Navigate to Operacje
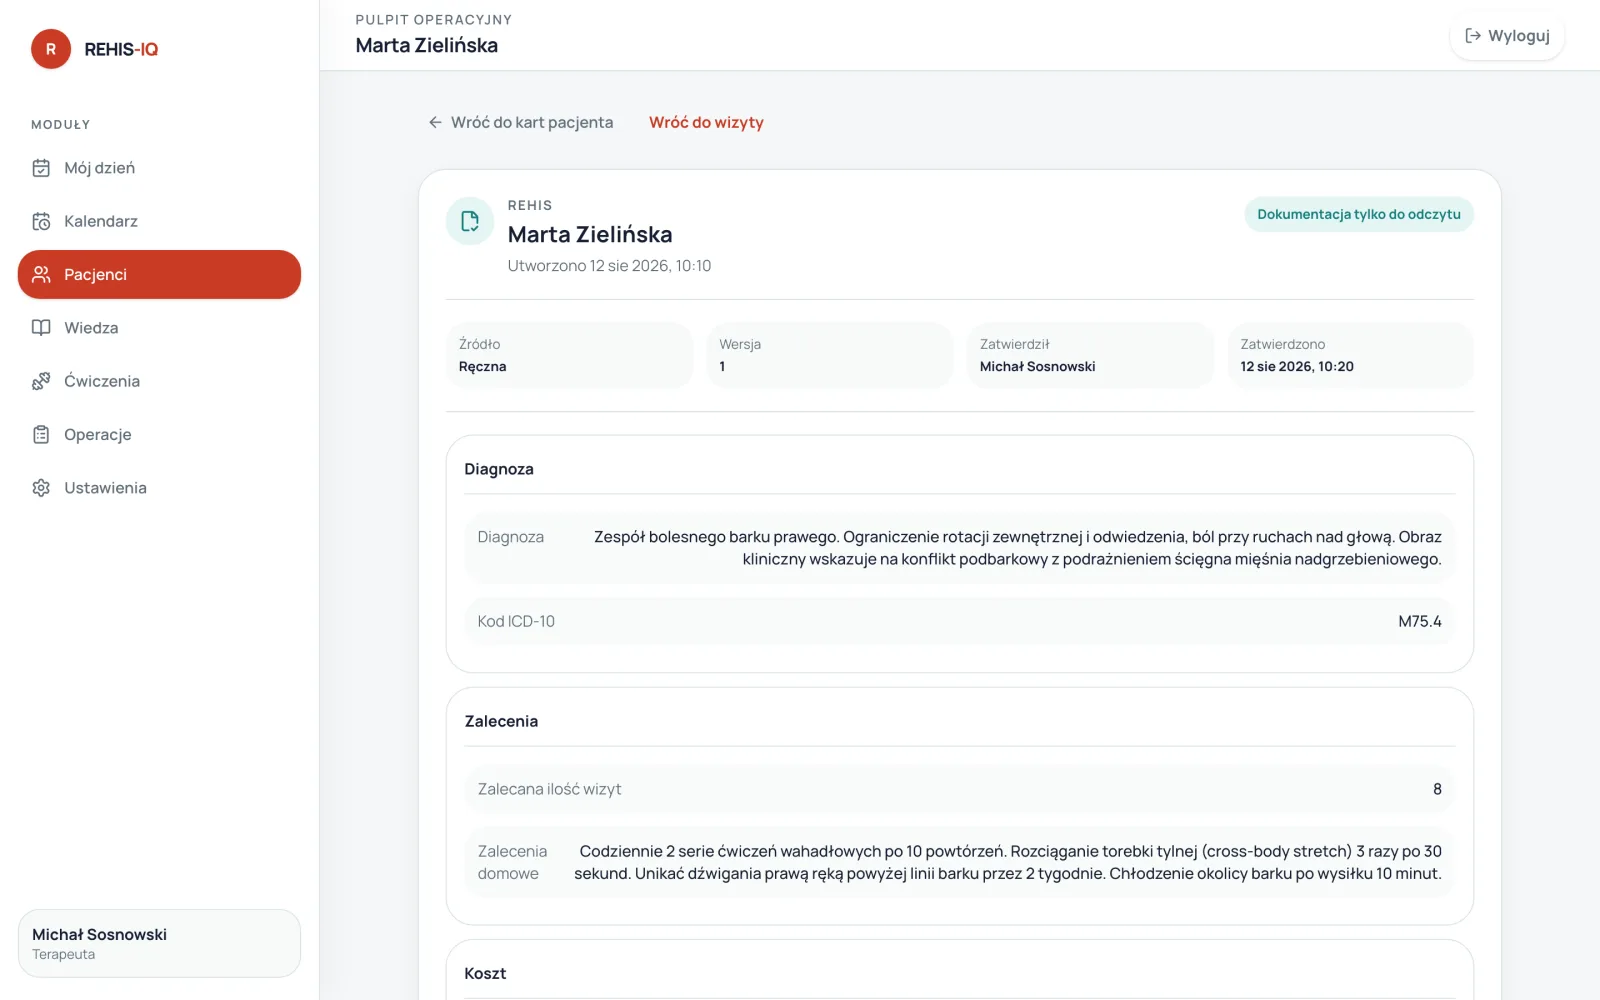The width and height of the screenshot is (1600, 1000). tap(159, 434)
